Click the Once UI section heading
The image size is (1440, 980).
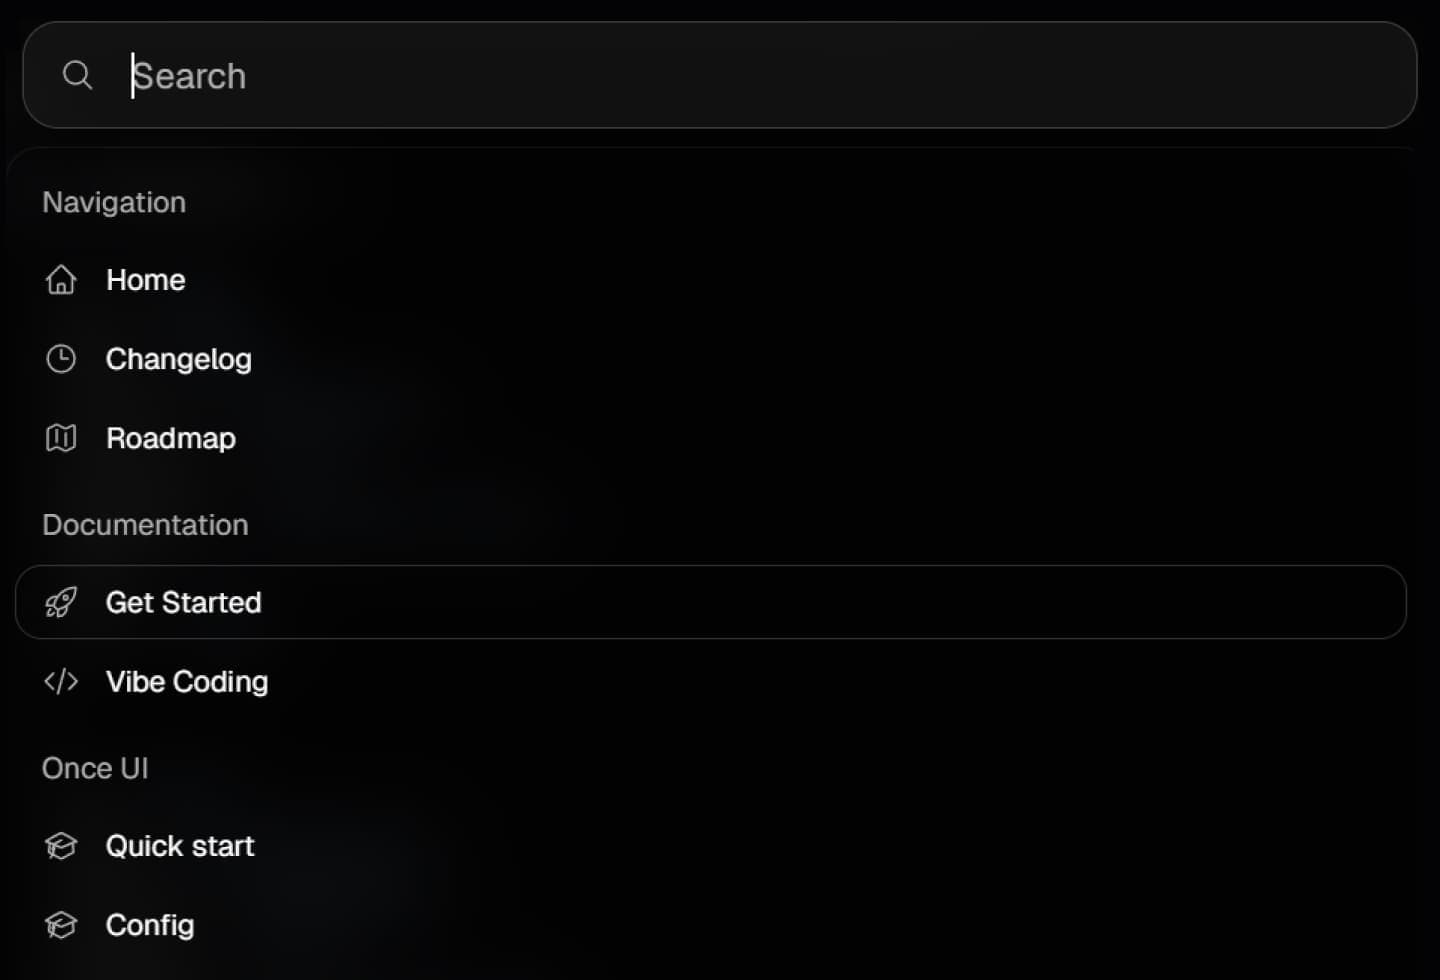[x=95, y=768]
